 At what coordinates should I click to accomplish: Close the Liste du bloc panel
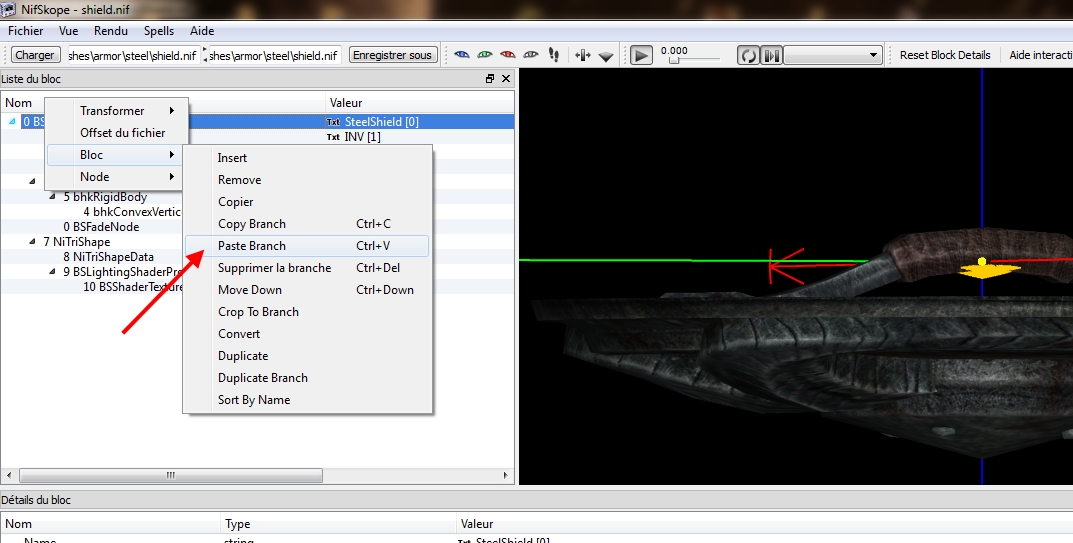point(506,79)
